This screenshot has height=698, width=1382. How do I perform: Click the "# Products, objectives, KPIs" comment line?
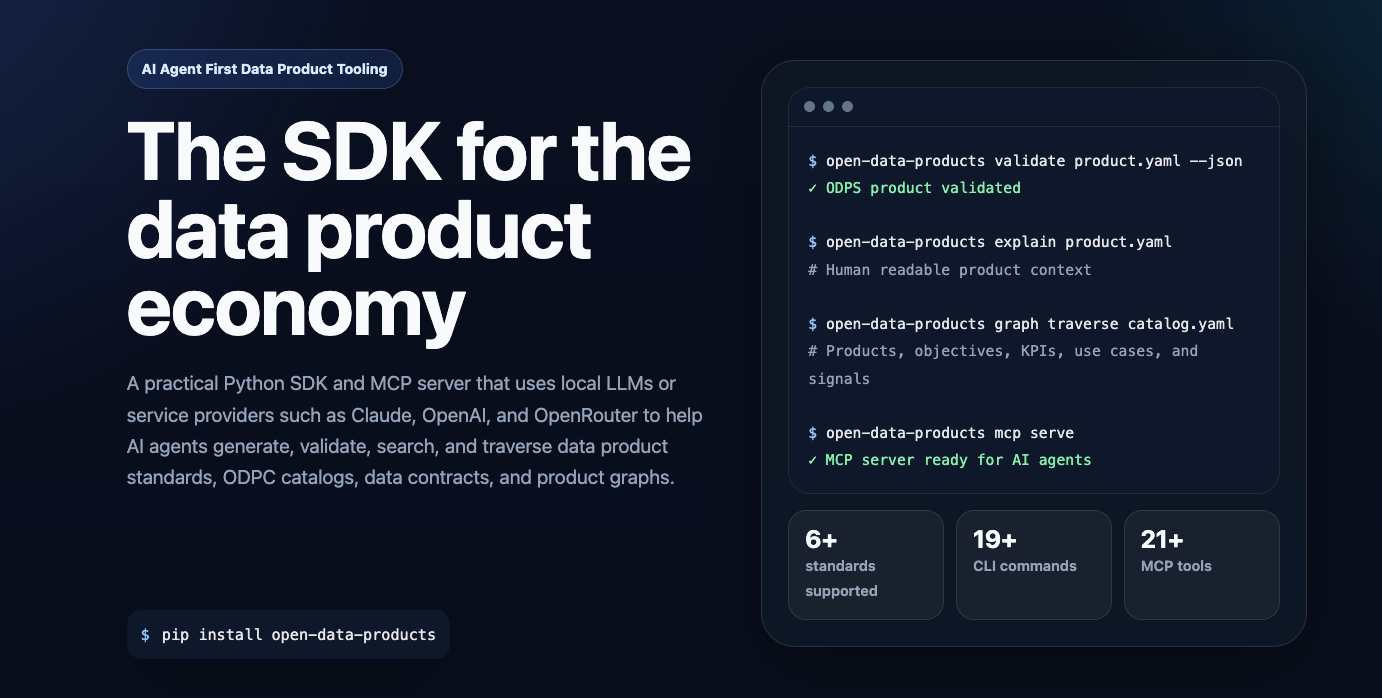point(1003,365)
